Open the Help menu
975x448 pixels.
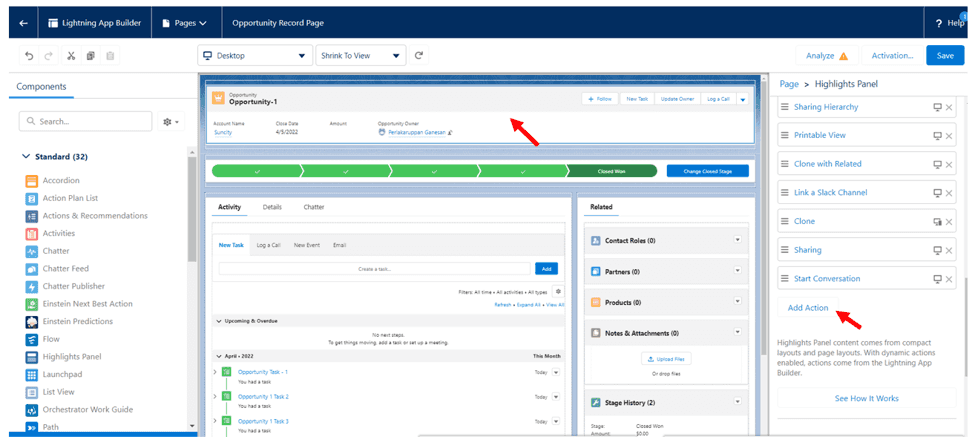[x=950, y=23]
